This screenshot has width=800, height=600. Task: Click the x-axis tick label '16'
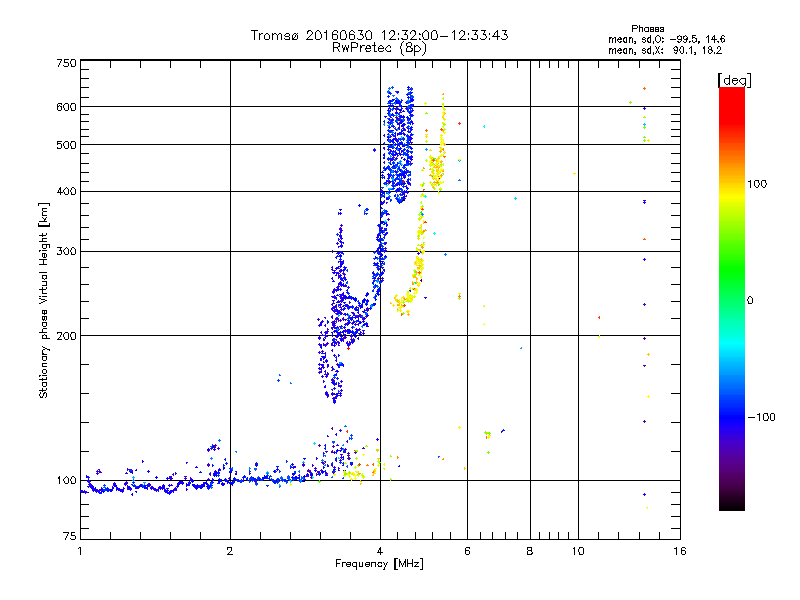(680, 551)
